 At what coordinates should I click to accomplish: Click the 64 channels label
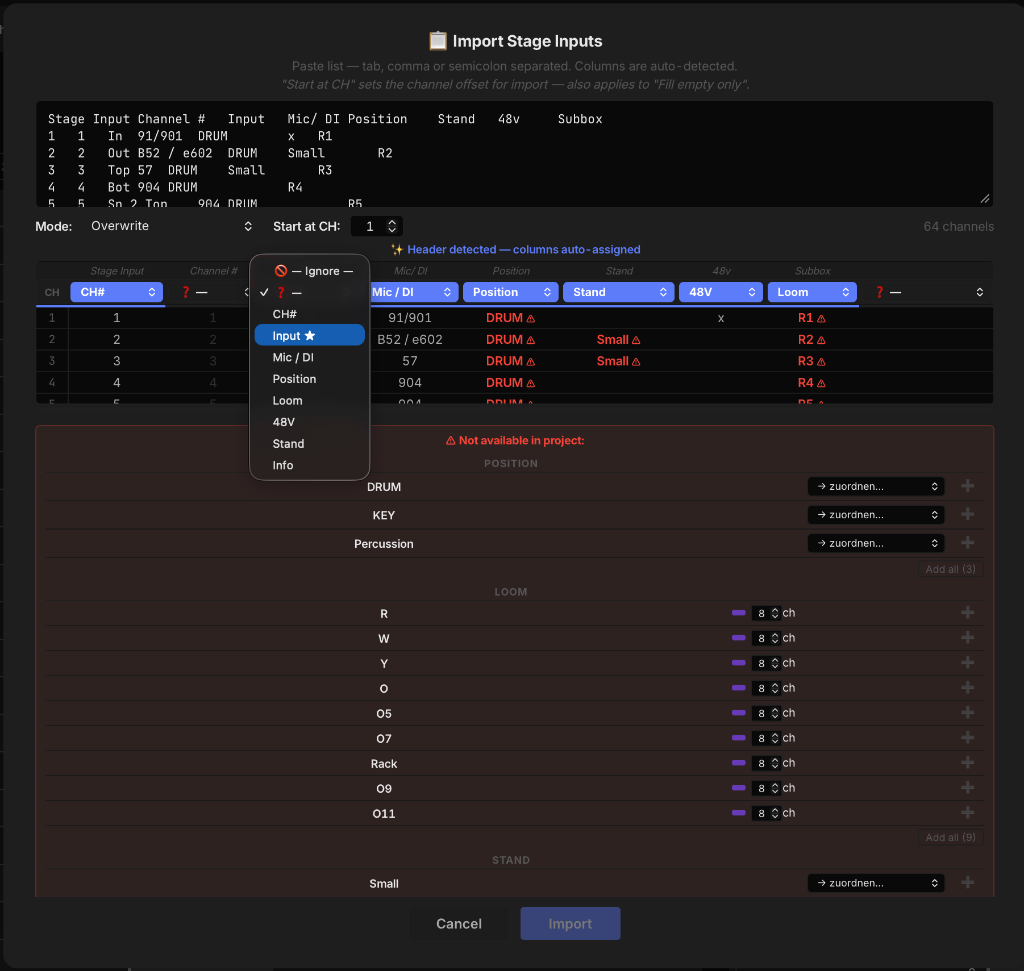click(x=958, y=227)
